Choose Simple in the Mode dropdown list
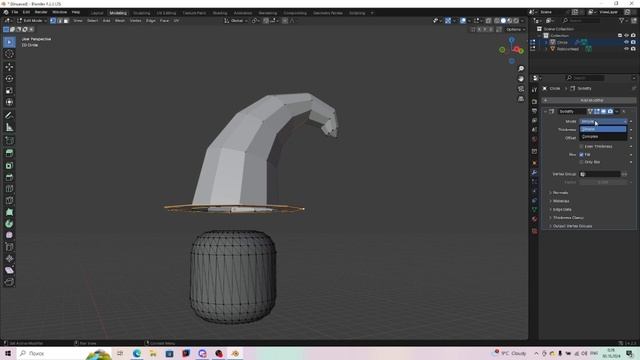This screenshot has width=640, height=360. click(x=603, y=129)
